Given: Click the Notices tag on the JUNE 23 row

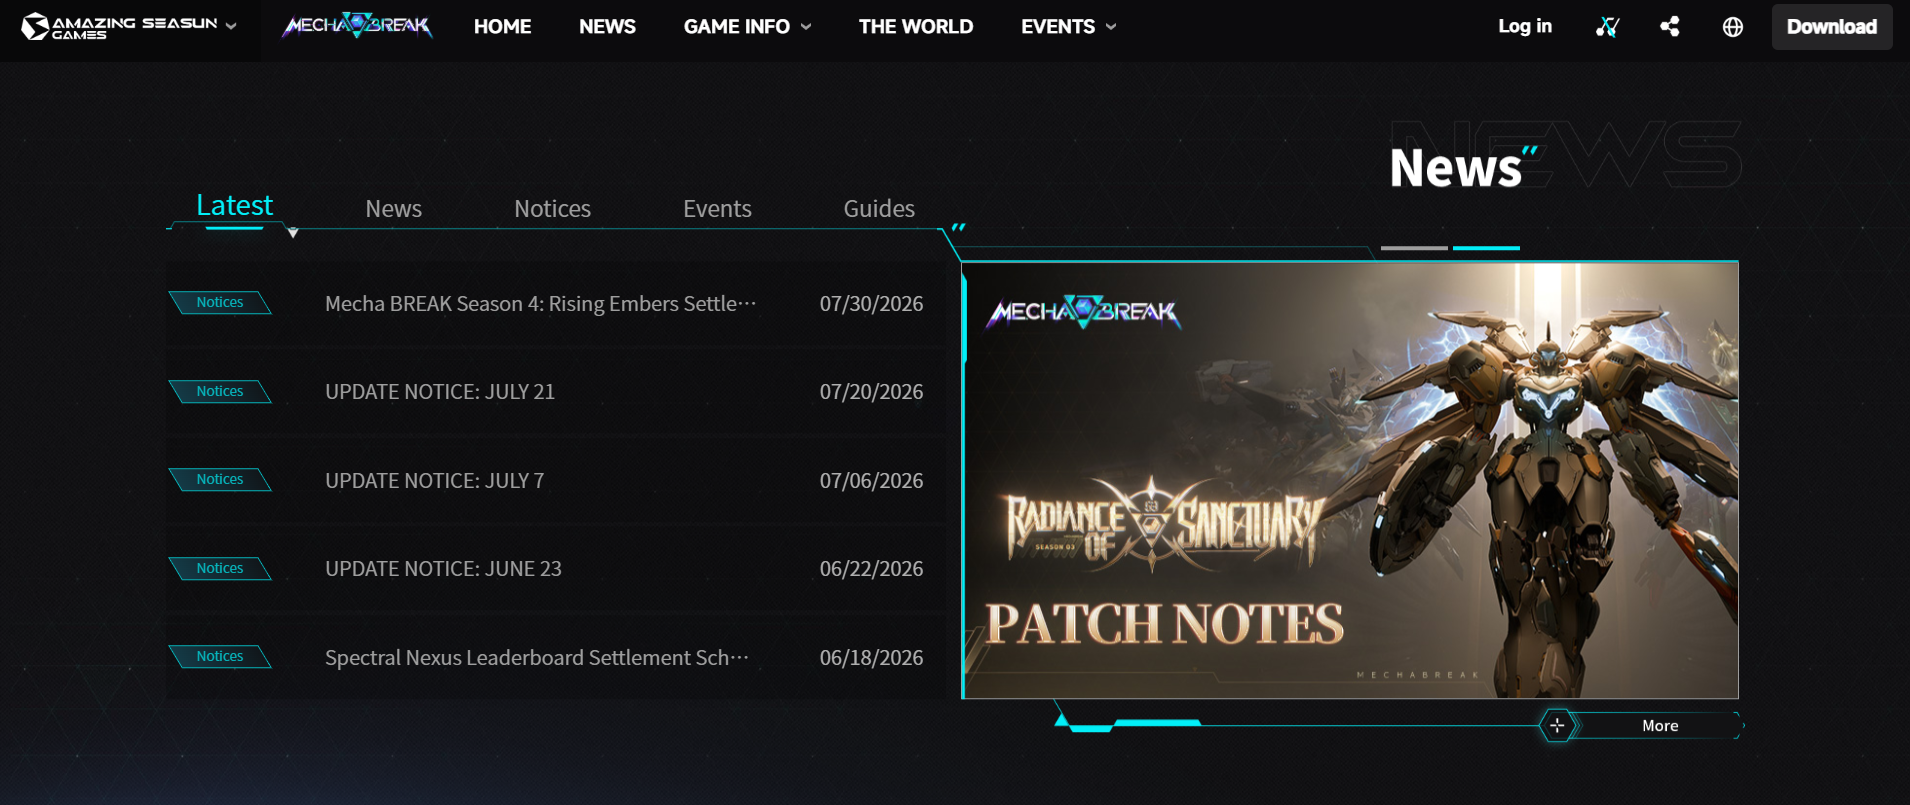Looking at the screenshot, I should pyautogui.click(x=220, y=568).
